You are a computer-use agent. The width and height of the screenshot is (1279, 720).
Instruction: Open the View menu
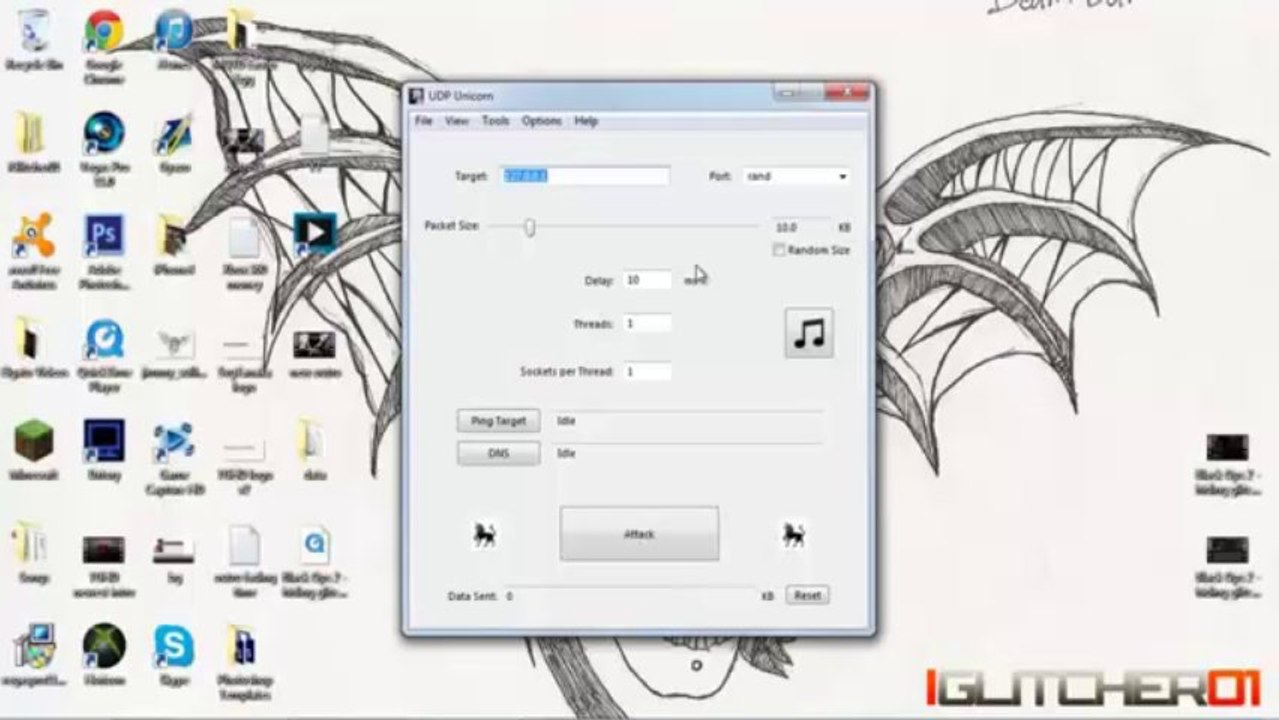point(457,121)
